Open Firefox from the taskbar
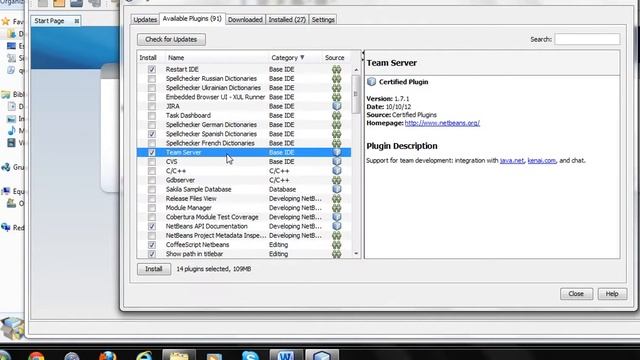The image size is (640, 360). point(108,356)
